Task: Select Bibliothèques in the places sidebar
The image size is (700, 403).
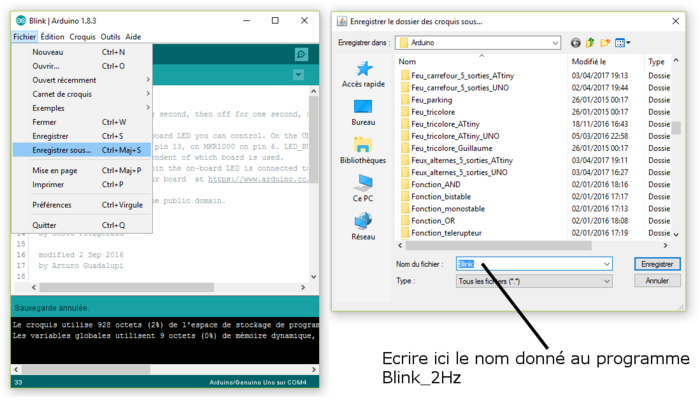Action: [x=363, y=151]
